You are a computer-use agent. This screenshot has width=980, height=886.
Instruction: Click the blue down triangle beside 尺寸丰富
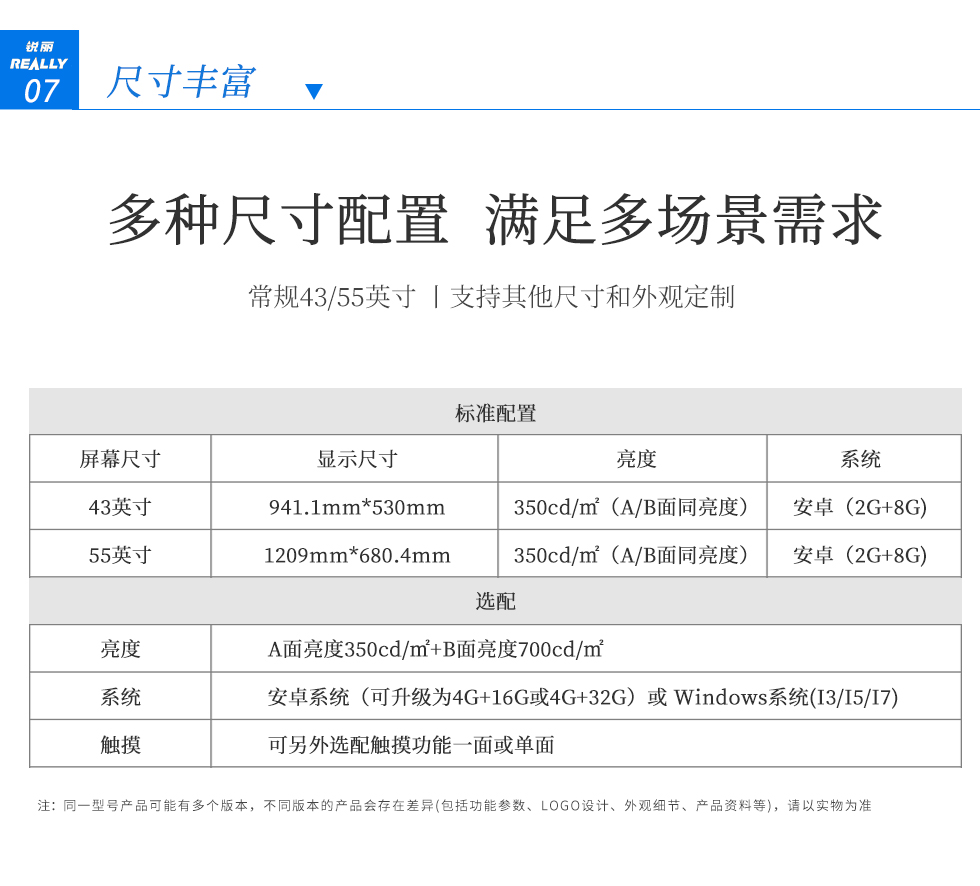click(314, 91)
